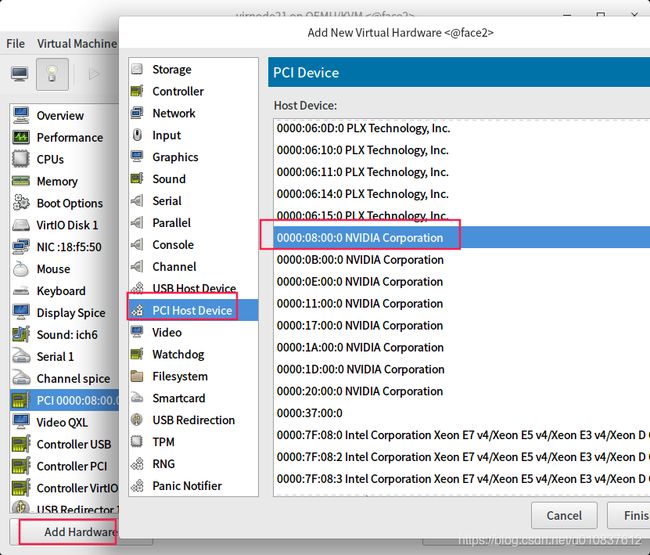
Task: Select VirtIO Disk 1 entry
Action: [64, 225]
